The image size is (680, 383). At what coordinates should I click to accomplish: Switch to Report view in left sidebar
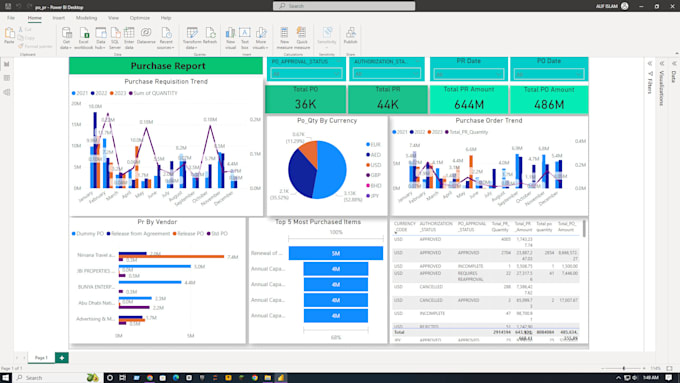[x=7, y=64]
